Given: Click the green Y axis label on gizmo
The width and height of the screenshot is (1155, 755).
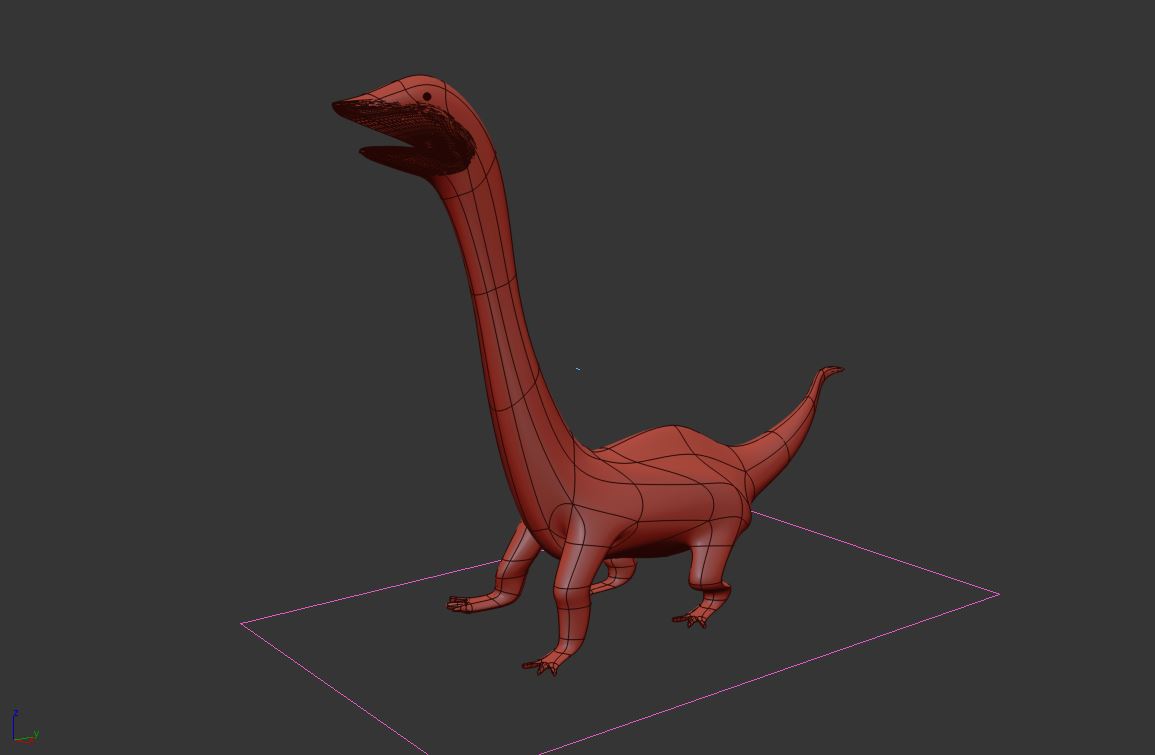Looking at the screenshot, I should coord(36,734).
